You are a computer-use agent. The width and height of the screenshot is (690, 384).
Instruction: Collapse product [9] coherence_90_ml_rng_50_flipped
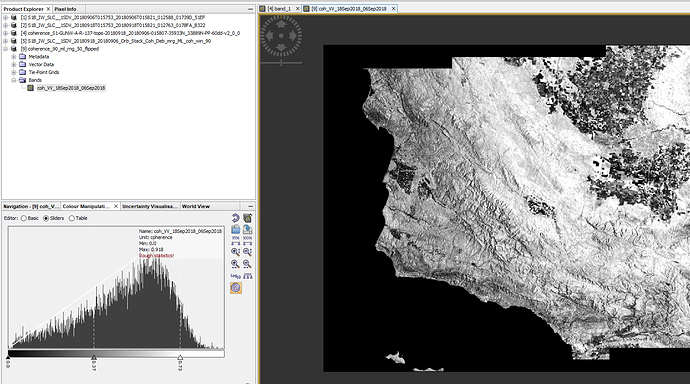[6, 49]
